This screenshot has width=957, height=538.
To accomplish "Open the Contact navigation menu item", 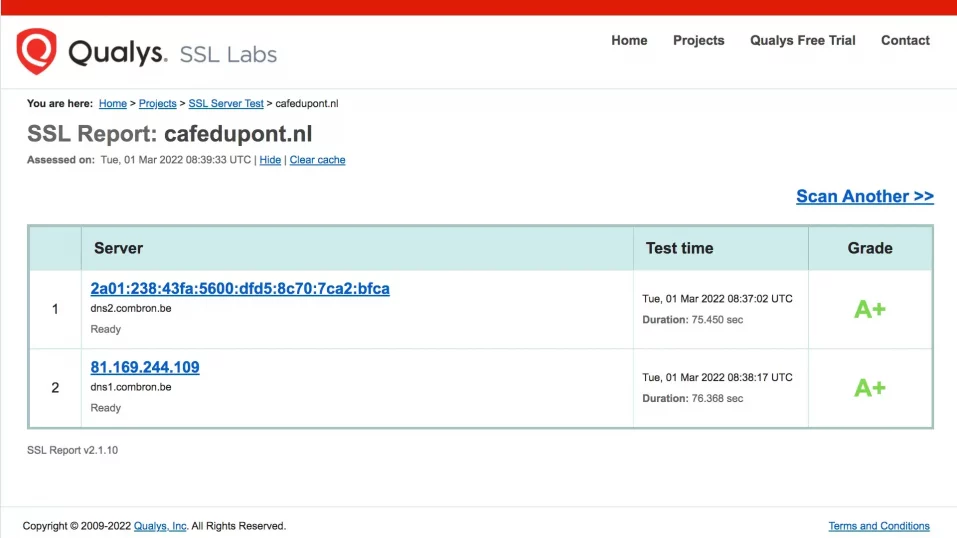I will pyautogui.click(x=905, y=40).
